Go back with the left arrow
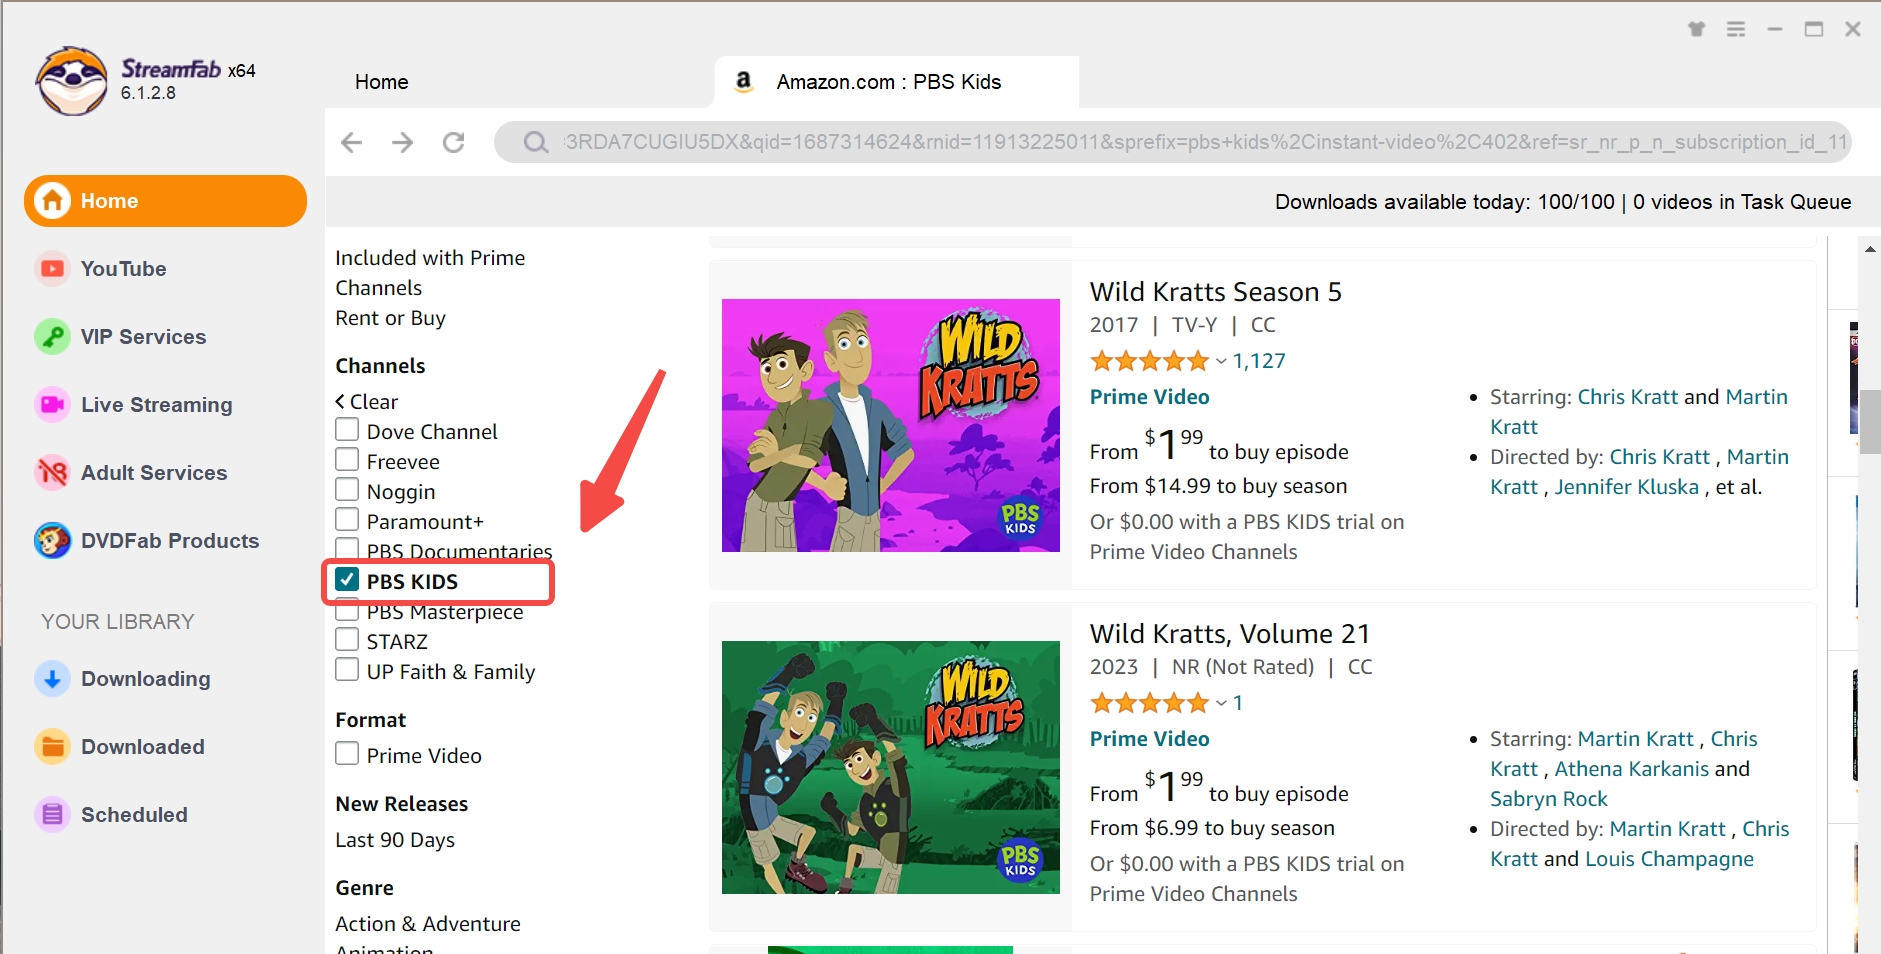Viewport: 1881px width, 954px height. pos(351,142)
